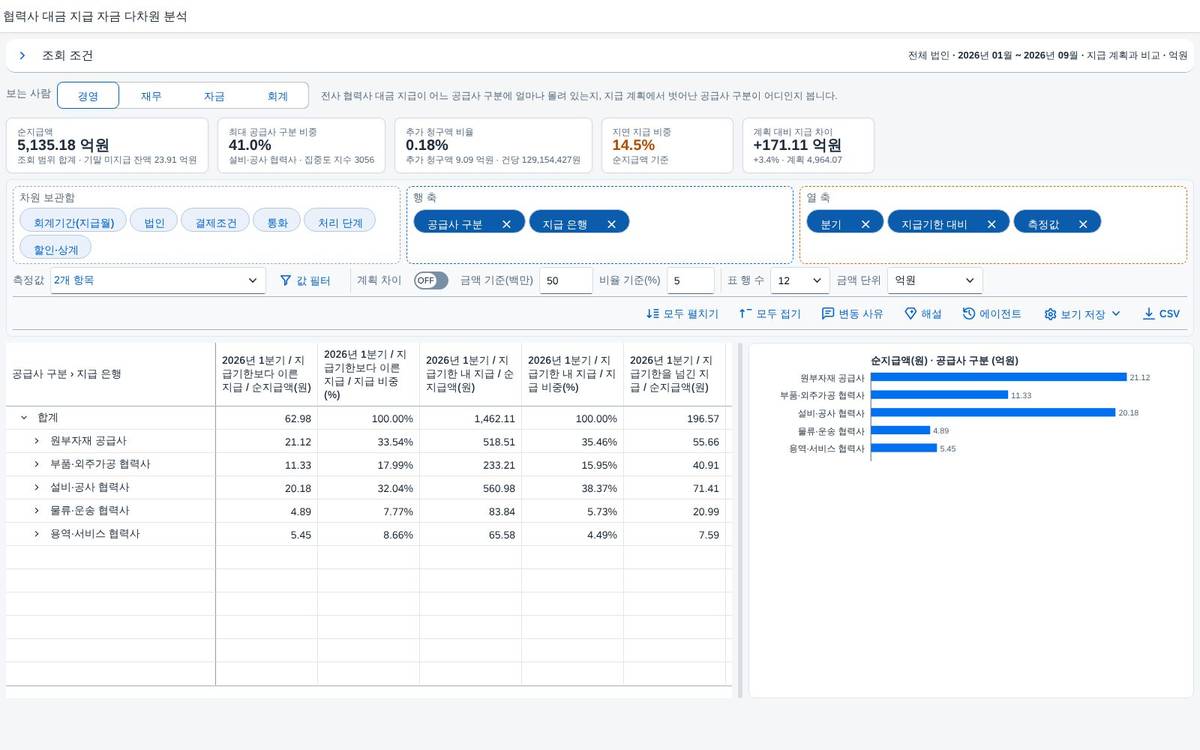
Task: Expand the 물류·운송 협력사 row
Action: [36, 511]
